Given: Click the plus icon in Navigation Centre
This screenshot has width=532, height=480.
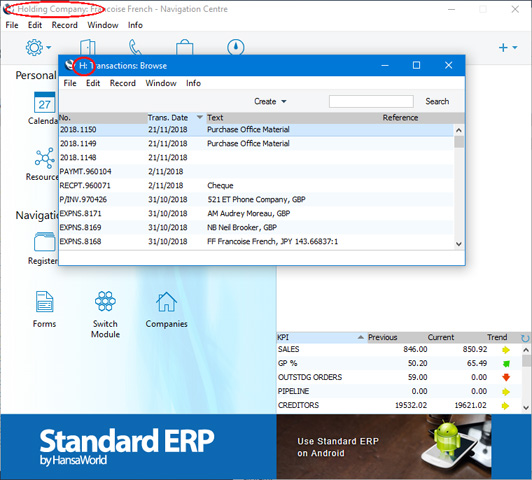Looking at the screenshot, I should click(503, 47).
